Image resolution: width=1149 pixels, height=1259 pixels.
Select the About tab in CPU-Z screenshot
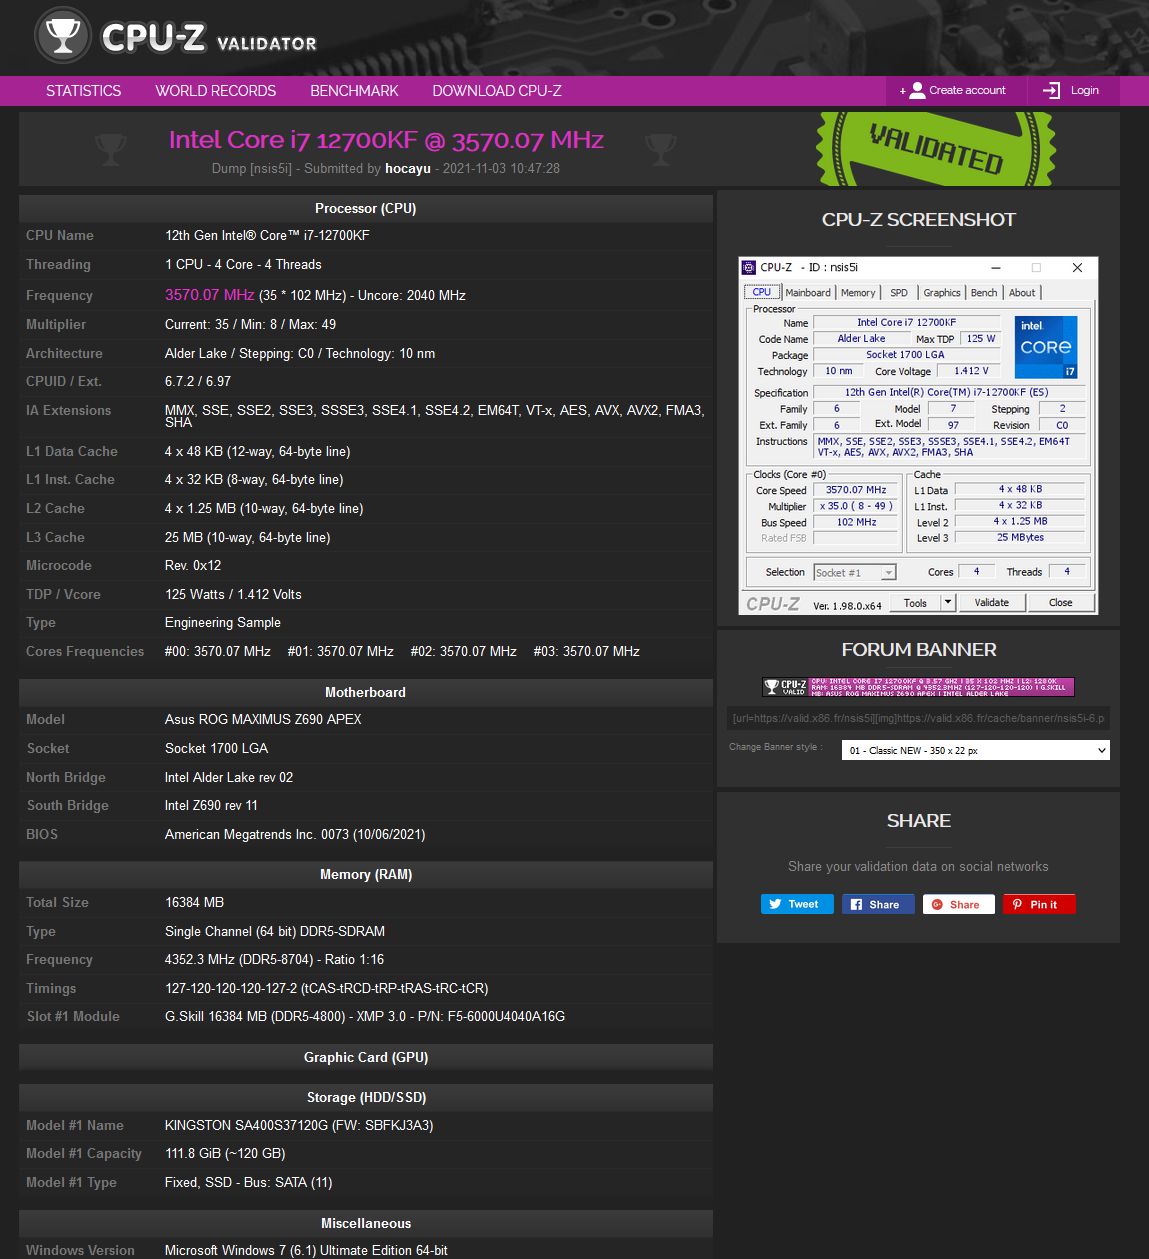click(1022, 292)
